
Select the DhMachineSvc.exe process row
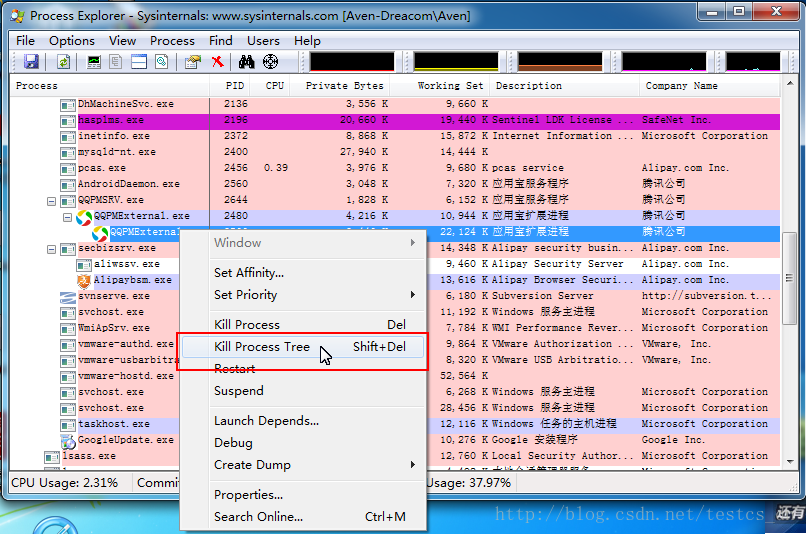click(395, 104)
